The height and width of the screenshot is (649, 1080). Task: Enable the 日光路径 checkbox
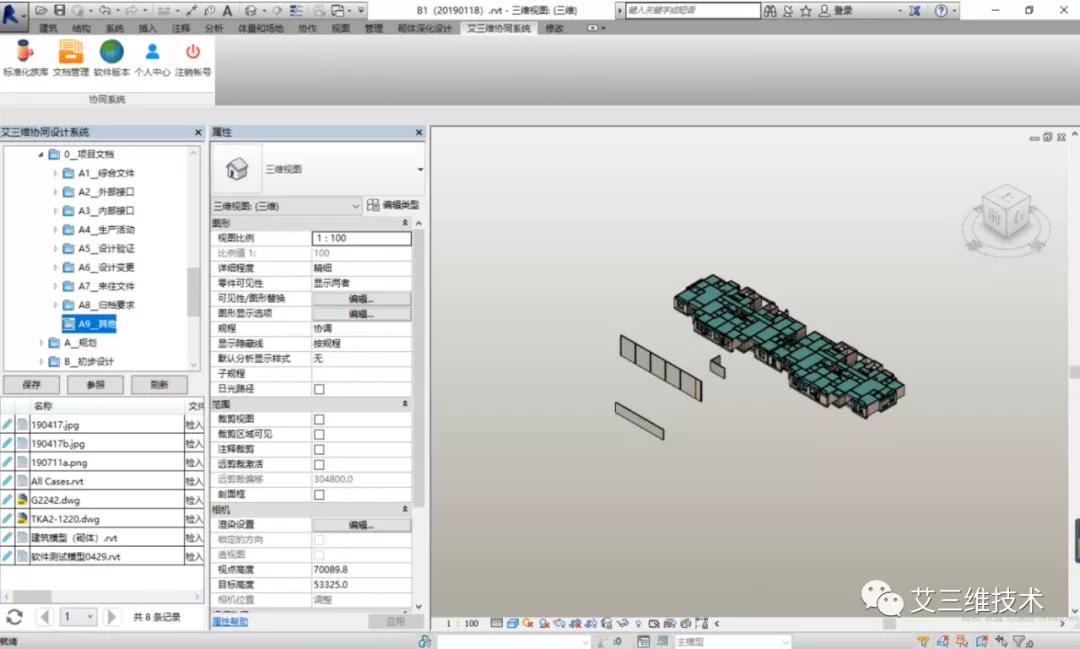[319, 388]
